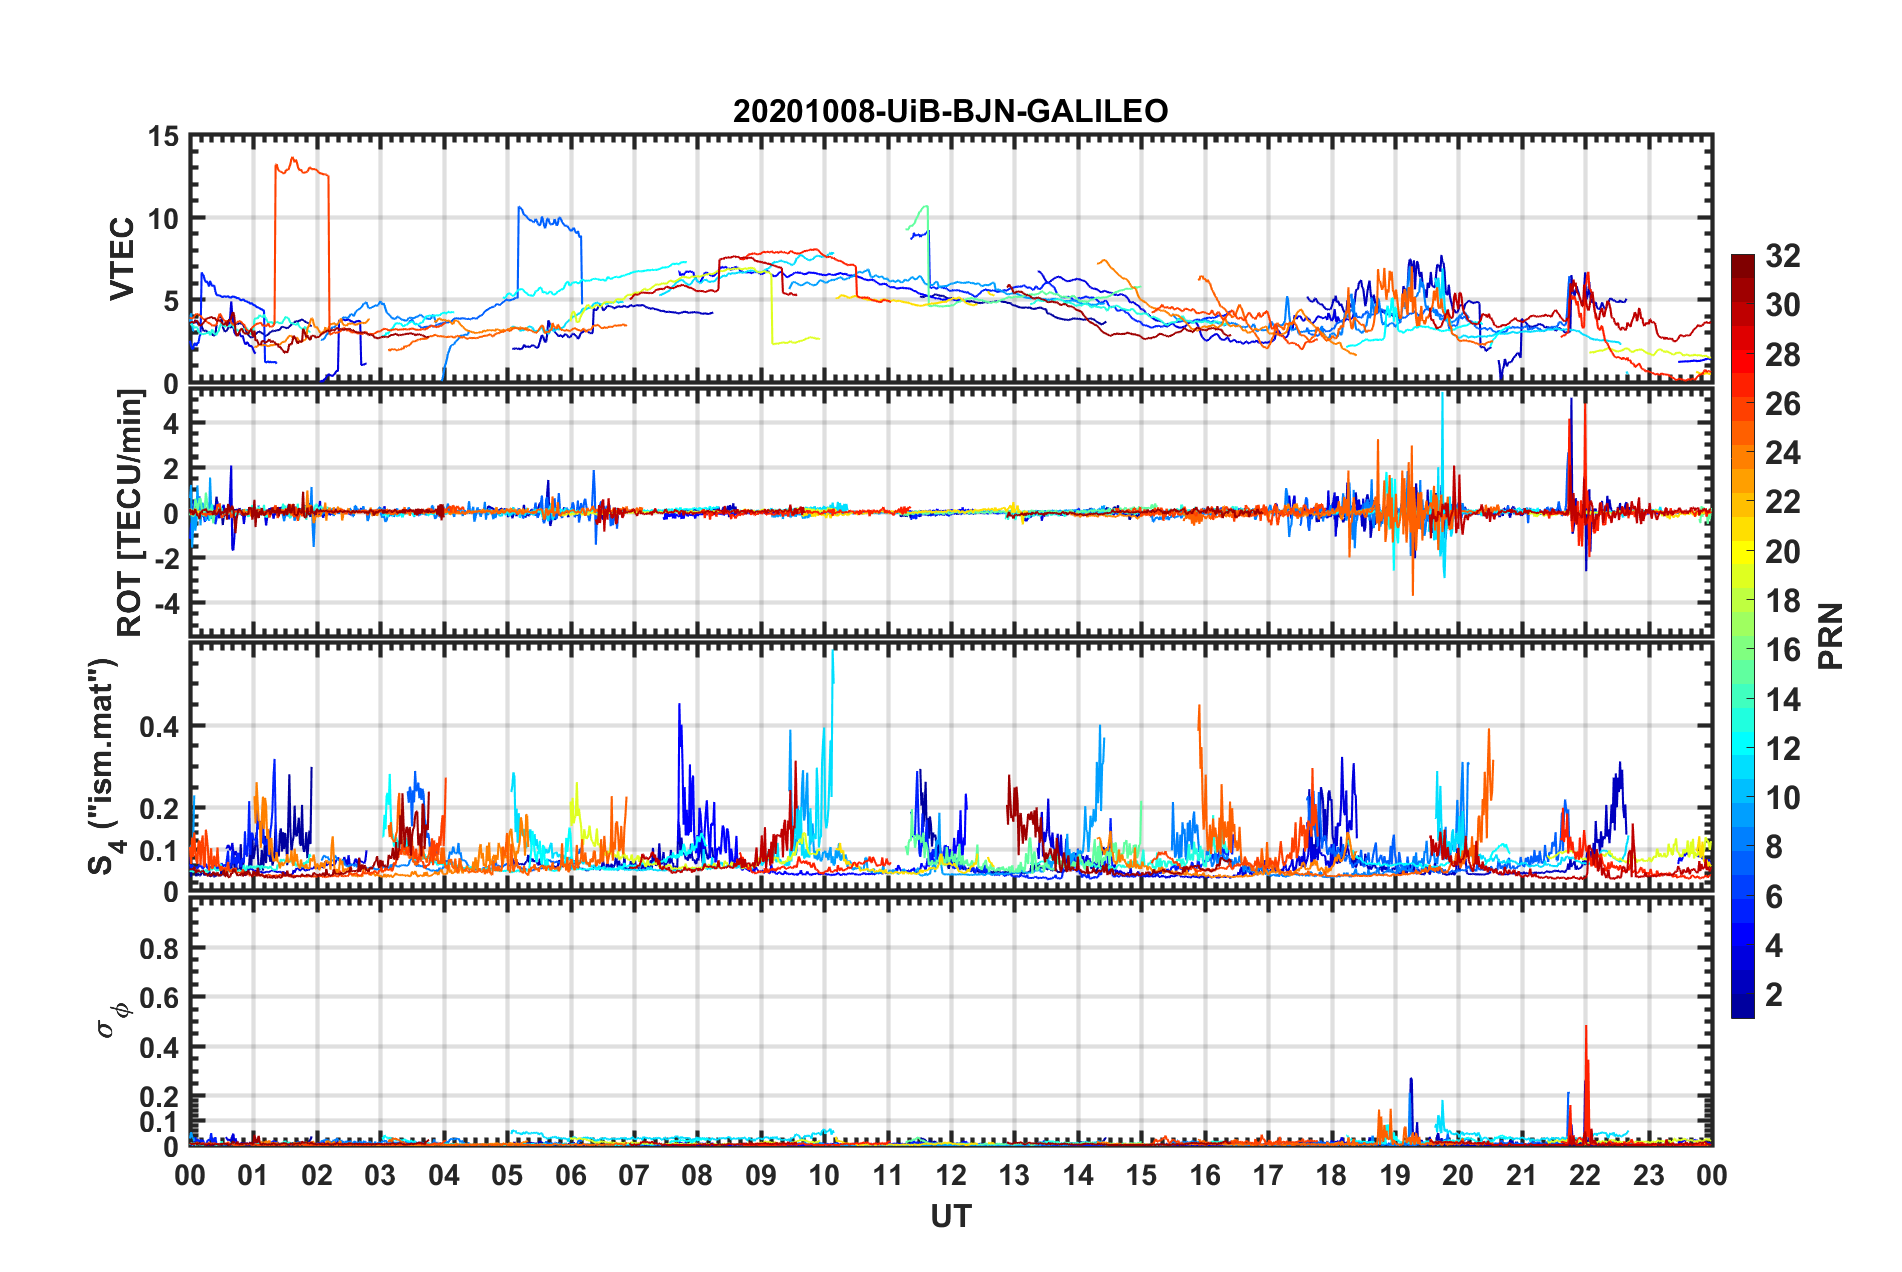
Task: Click the orange VTEC plateau near 01:30 UT
Action: (301, 168)
